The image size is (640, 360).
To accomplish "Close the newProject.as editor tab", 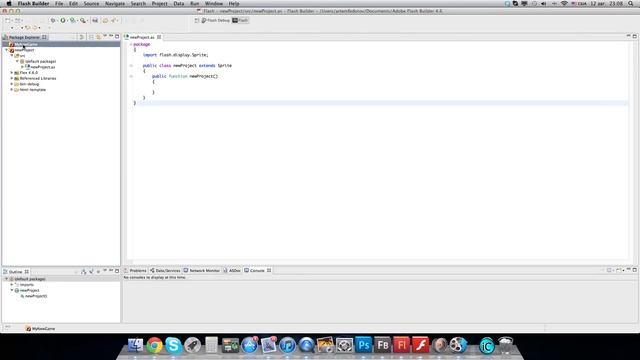I will (159, 37).
